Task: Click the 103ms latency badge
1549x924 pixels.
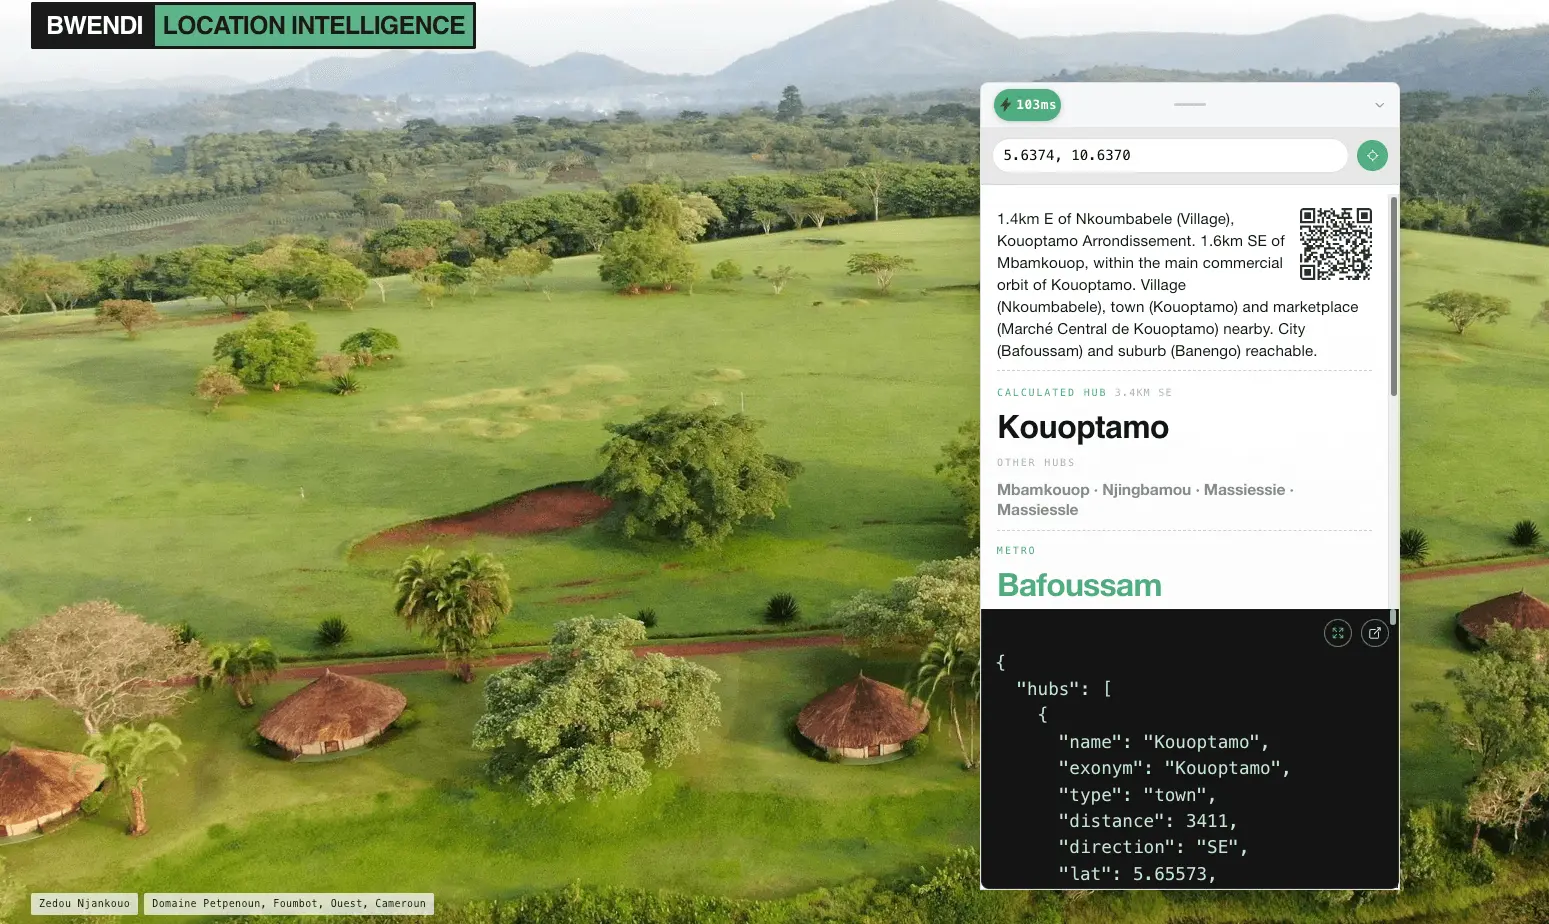Action: click(1027, 104)
